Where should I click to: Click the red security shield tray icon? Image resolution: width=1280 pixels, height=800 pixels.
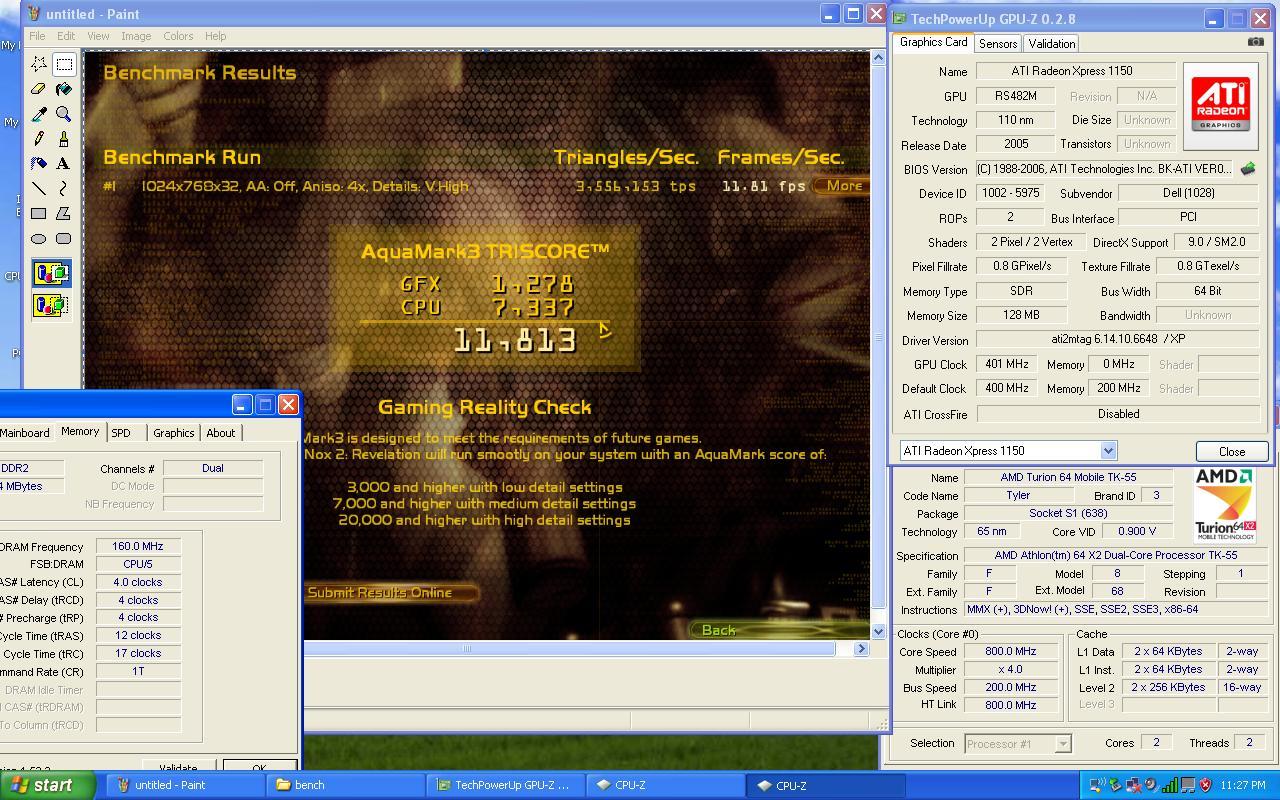click(1205, 785)
